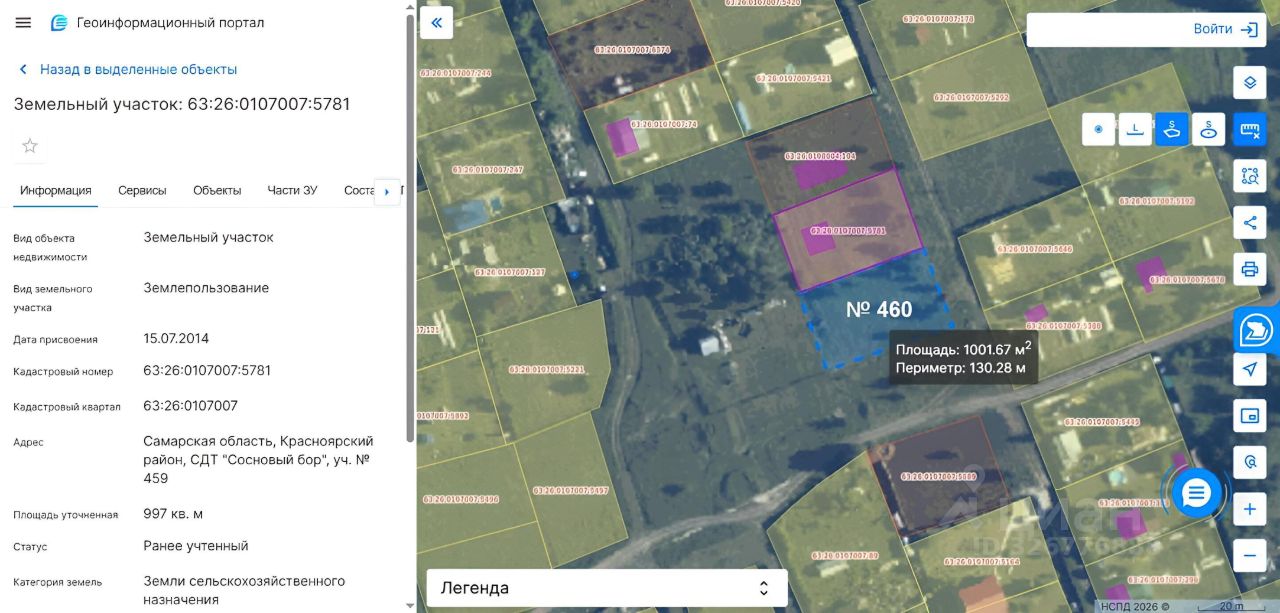Collapse the side panel with double chevron
Screen dimensions: 1280x613
click(436, 22)
